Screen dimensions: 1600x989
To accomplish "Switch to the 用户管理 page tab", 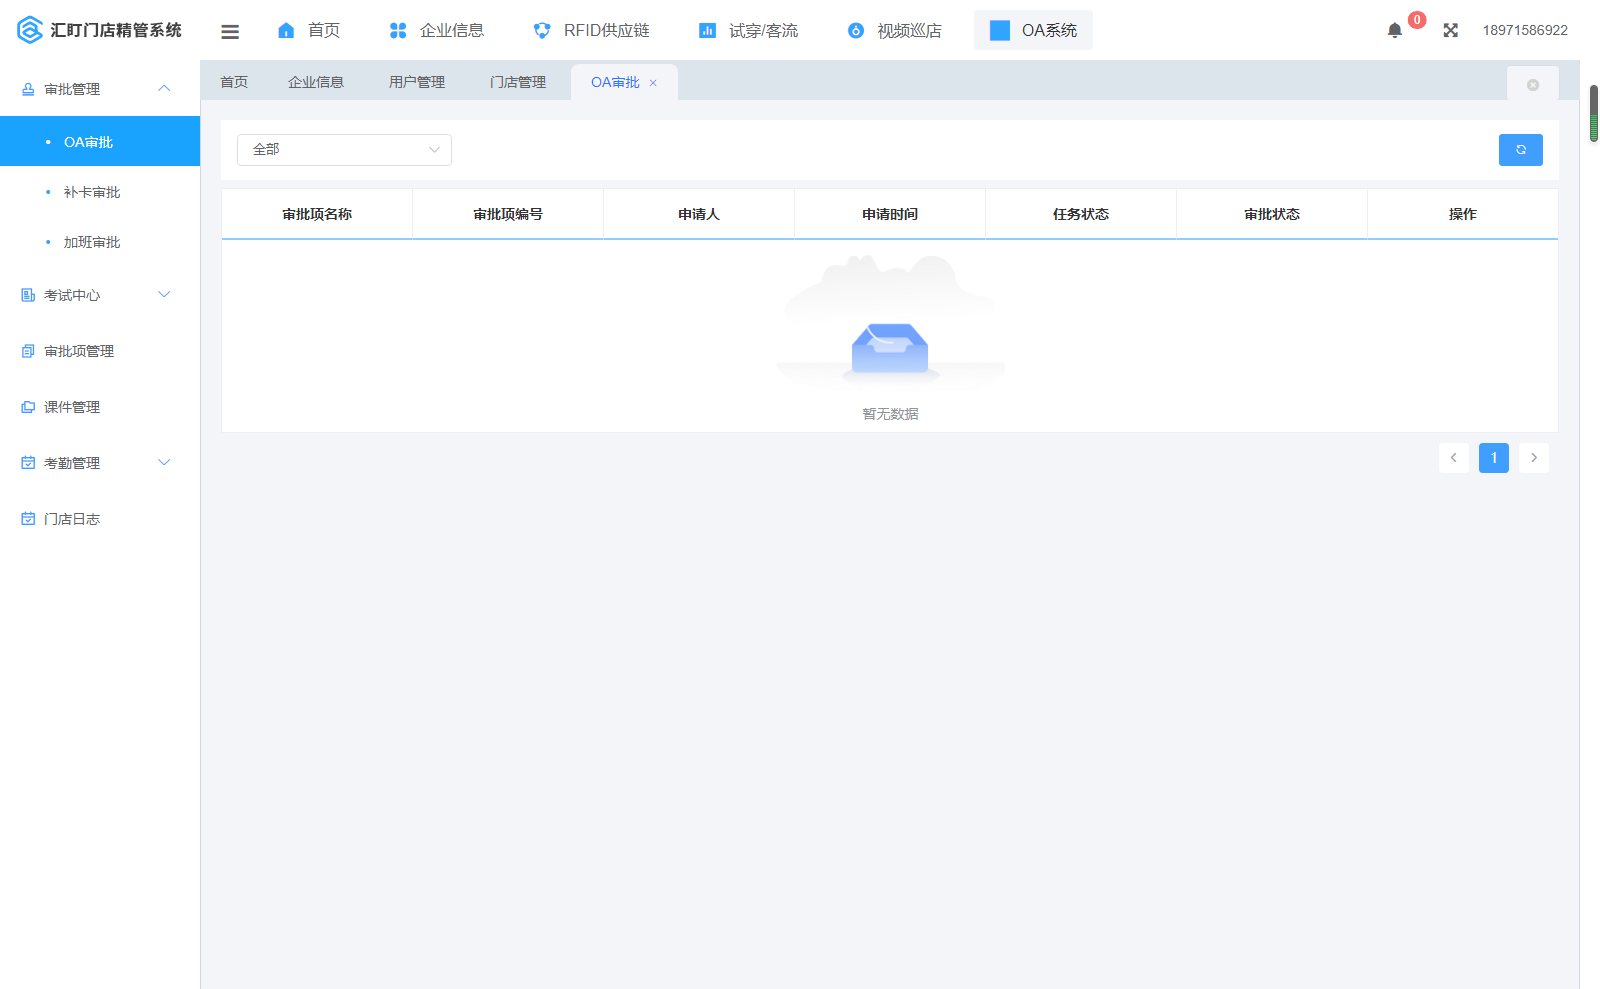I will pos(417,82).
